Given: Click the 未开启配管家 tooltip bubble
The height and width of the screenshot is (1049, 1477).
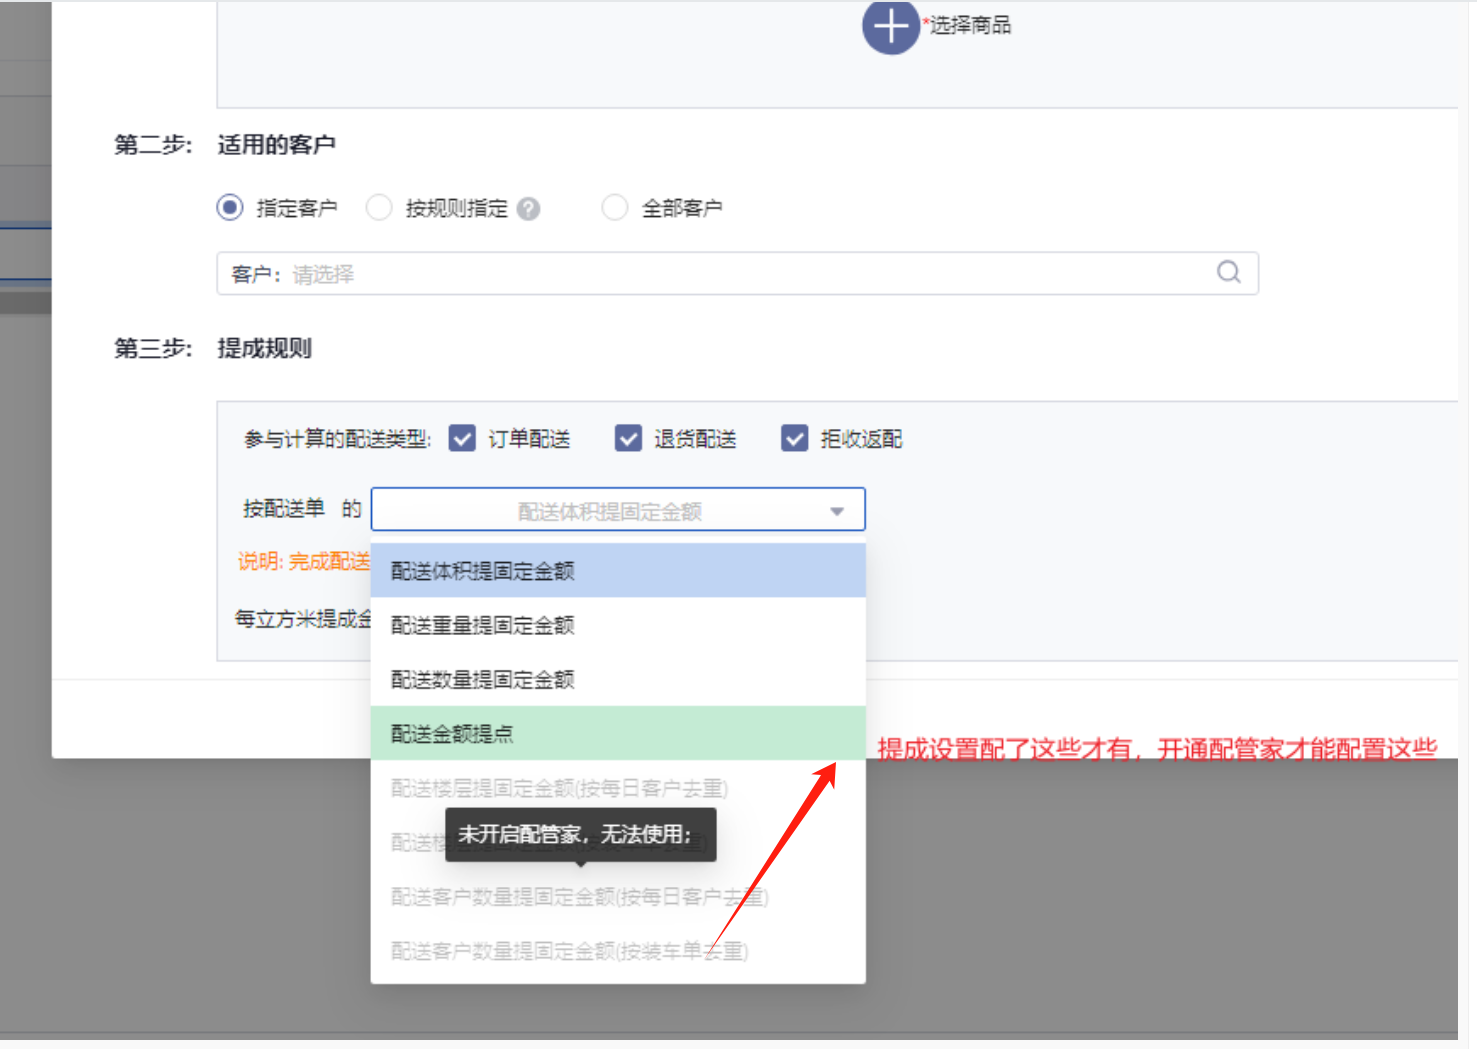Looking at the screenshot, I should (x=580, y=834).
